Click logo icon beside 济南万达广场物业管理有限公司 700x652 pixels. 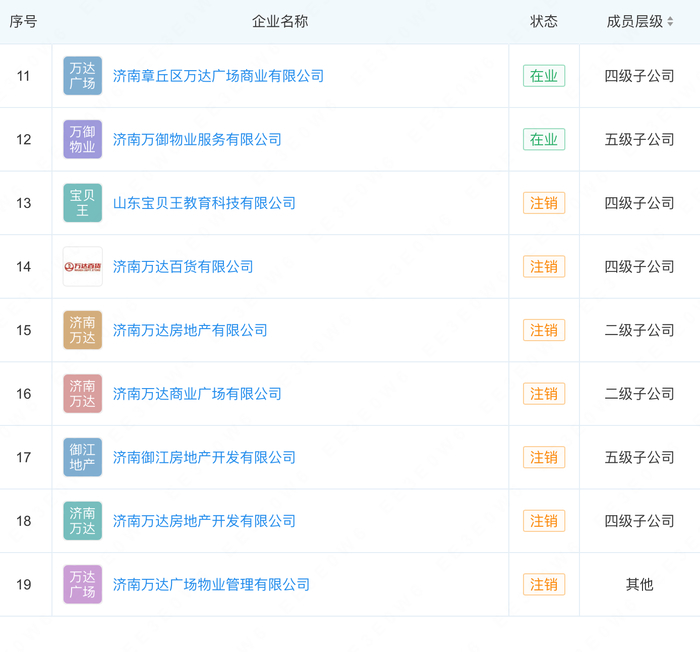point(82,584)
